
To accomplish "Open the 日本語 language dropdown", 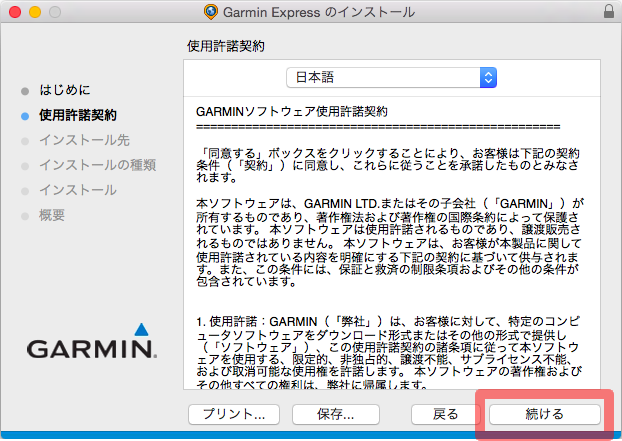I will (x=392, y=77).
